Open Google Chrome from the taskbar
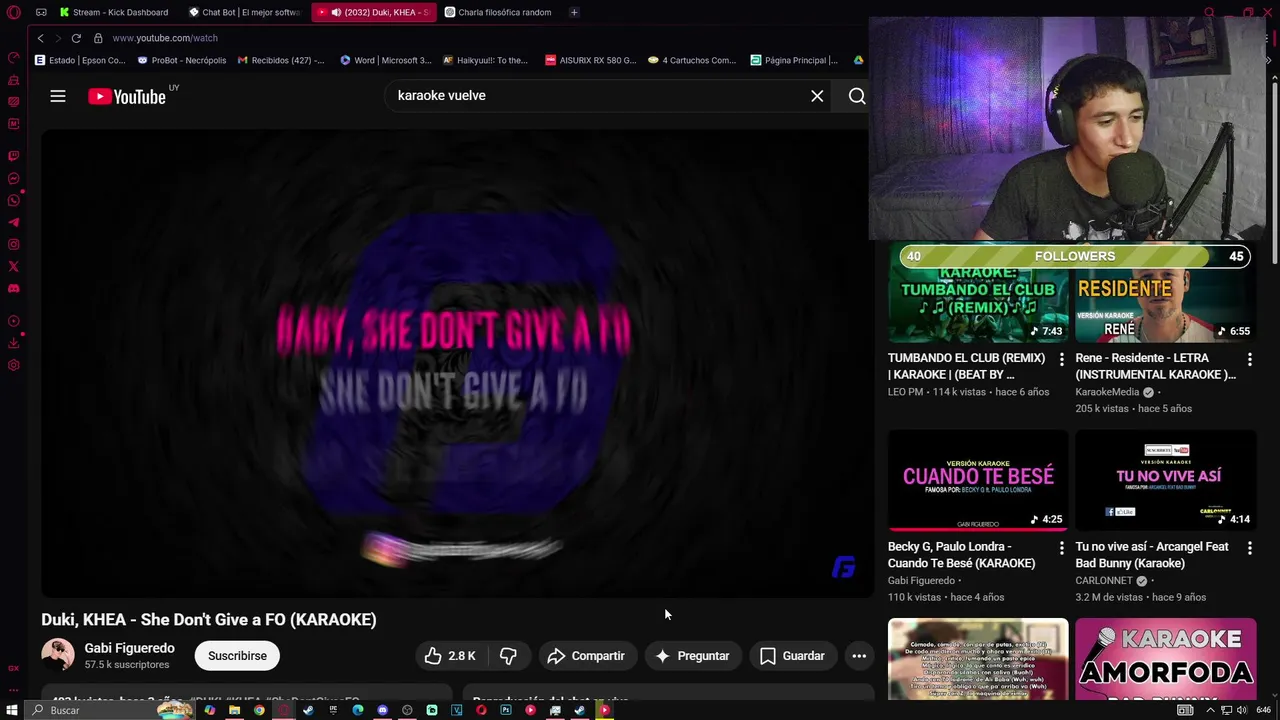The image size is (1280, 720). point(259,710)
